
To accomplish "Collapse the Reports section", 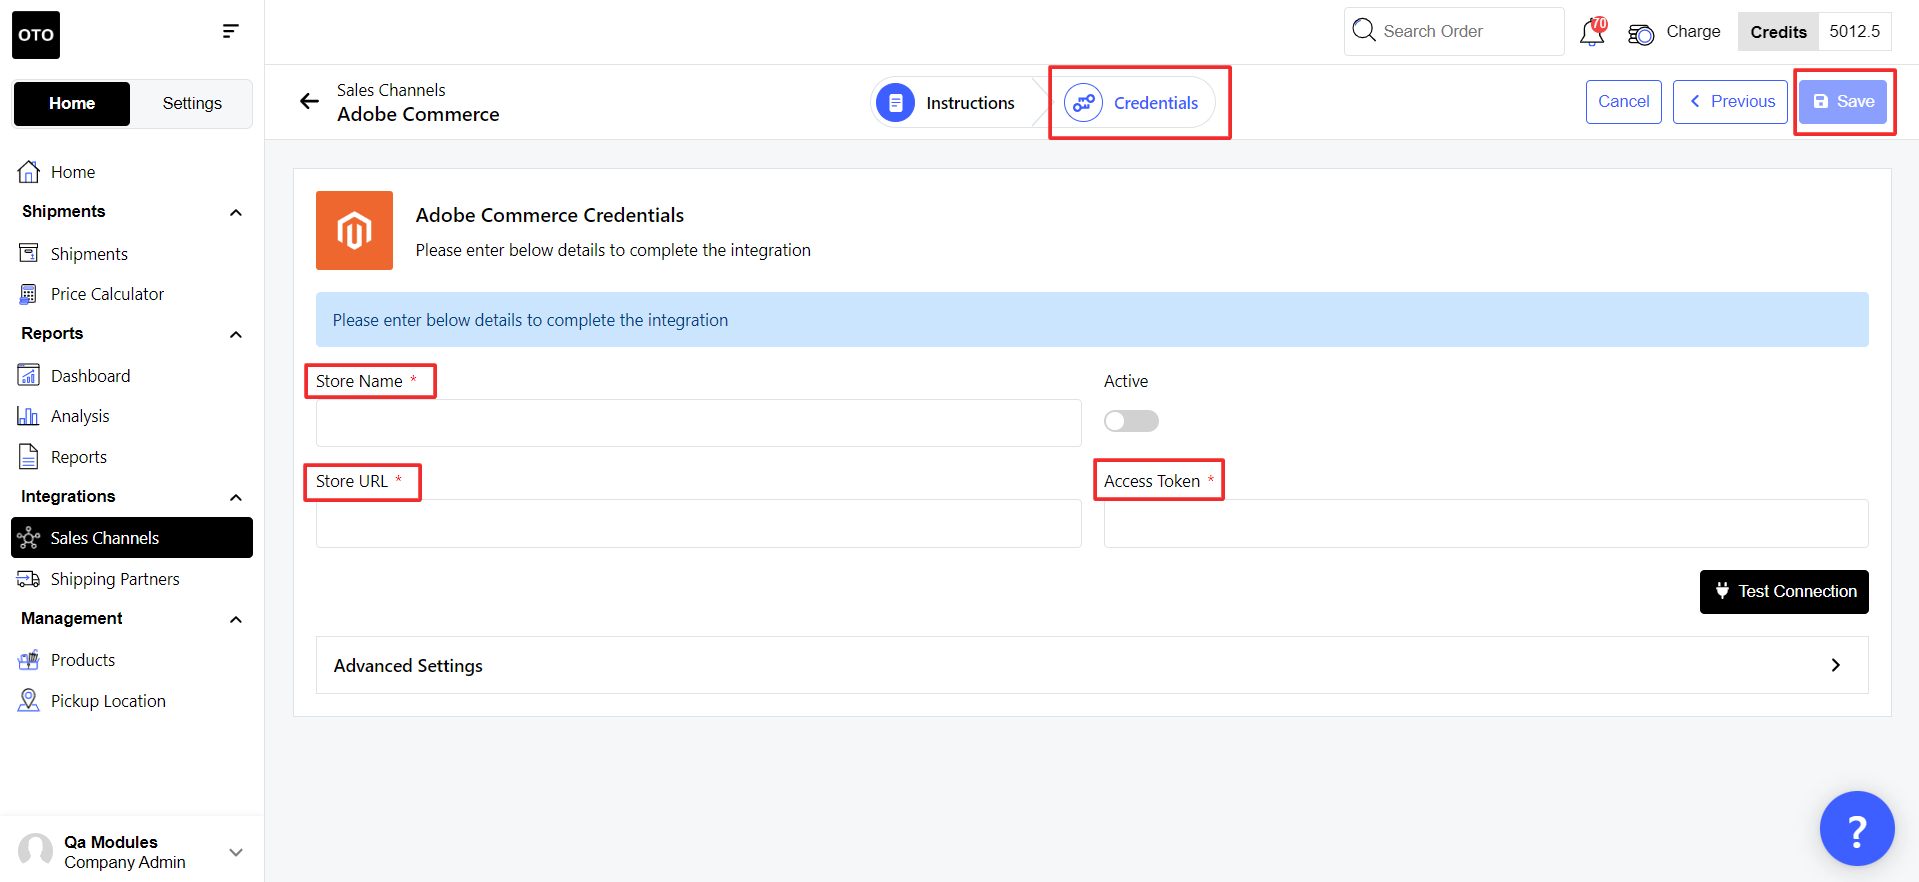I will (x=236, y=334).
